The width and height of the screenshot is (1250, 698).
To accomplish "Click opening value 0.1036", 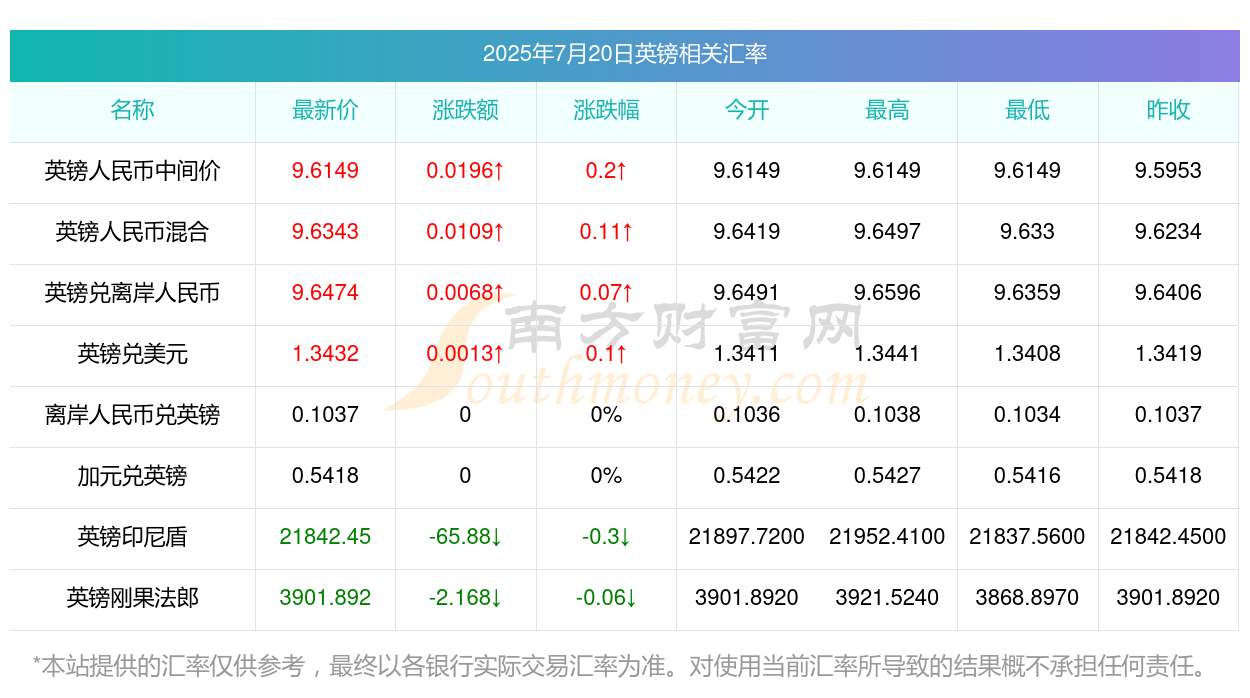I will [747, 415].
